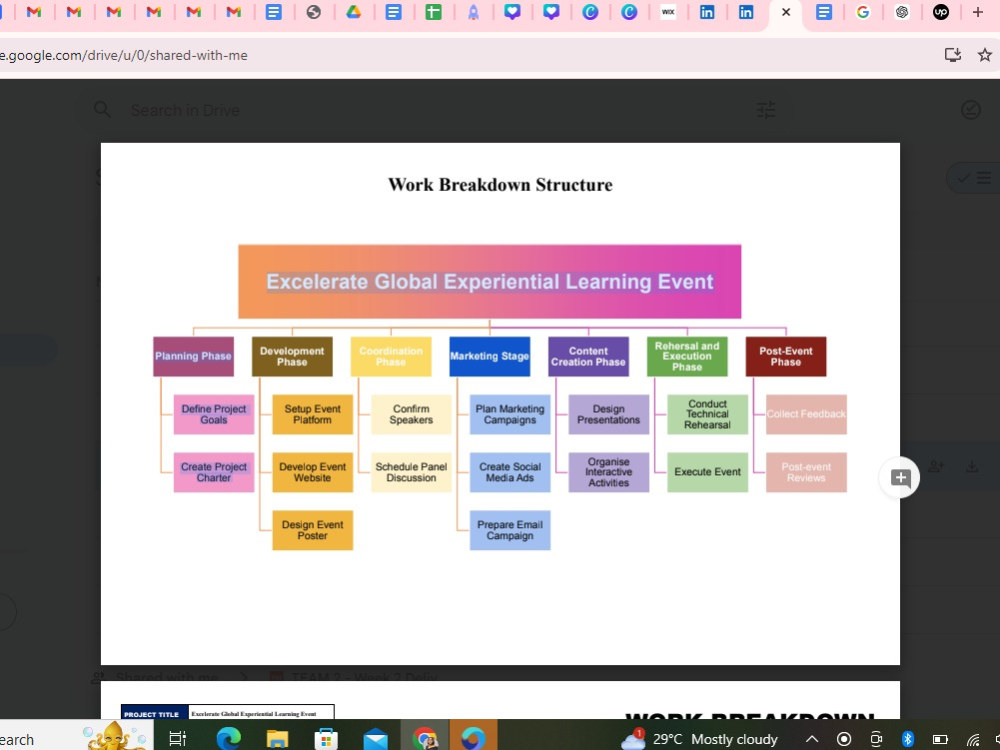Click the Confirm Speakers box
Screen dimensions: 1000x750
tap(411, 414)
